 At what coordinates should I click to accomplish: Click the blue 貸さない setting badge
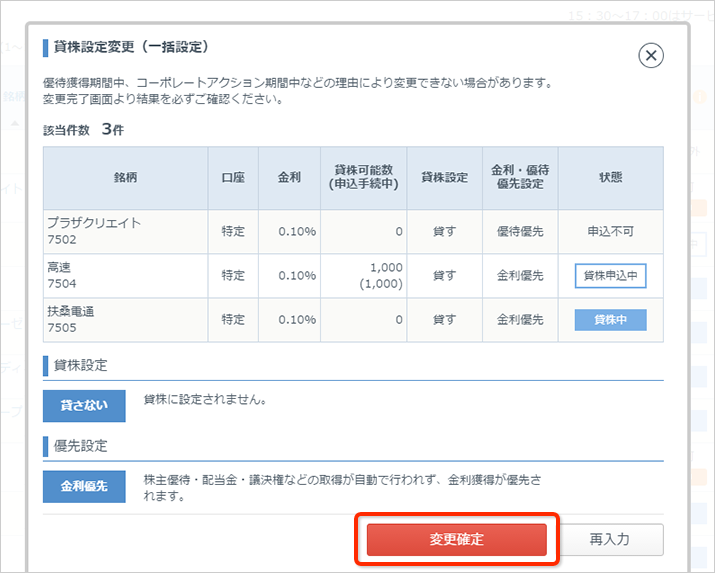(84, 406)
